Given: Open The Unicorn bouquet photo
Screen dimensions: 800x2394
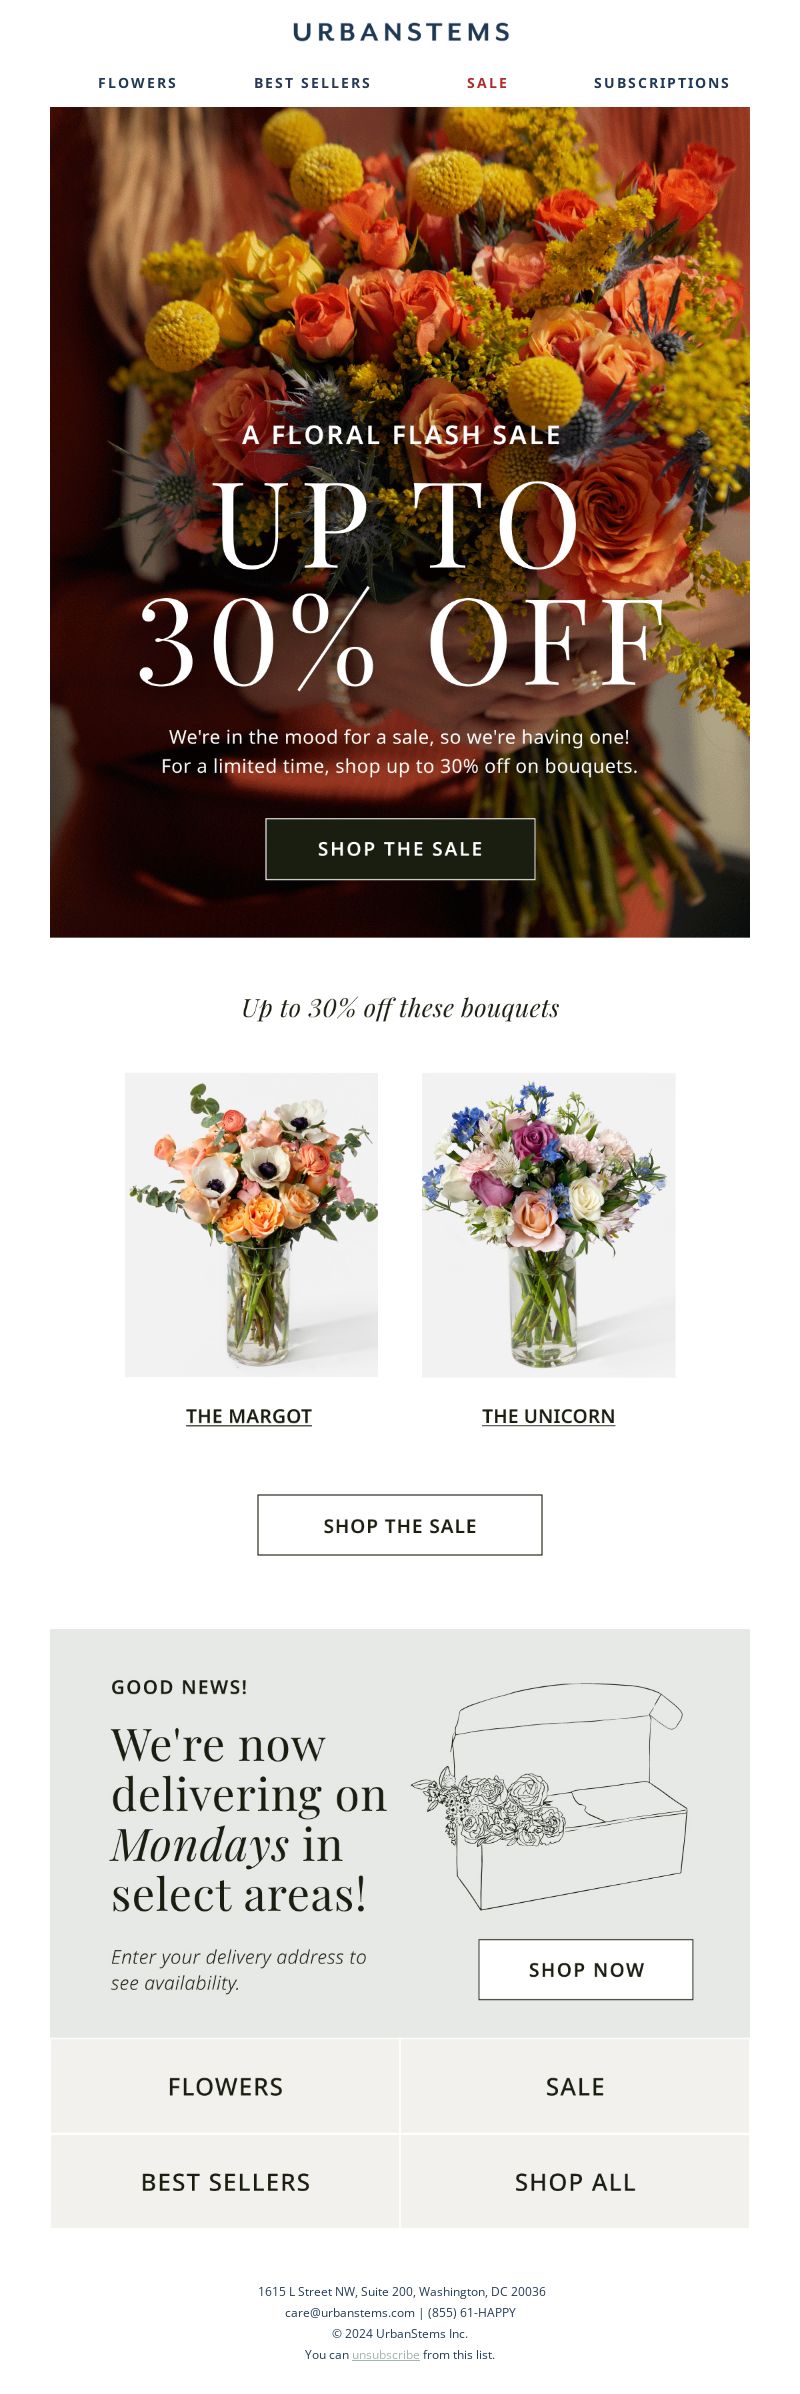Looking at the screenshot, I should coord(549,1225).
